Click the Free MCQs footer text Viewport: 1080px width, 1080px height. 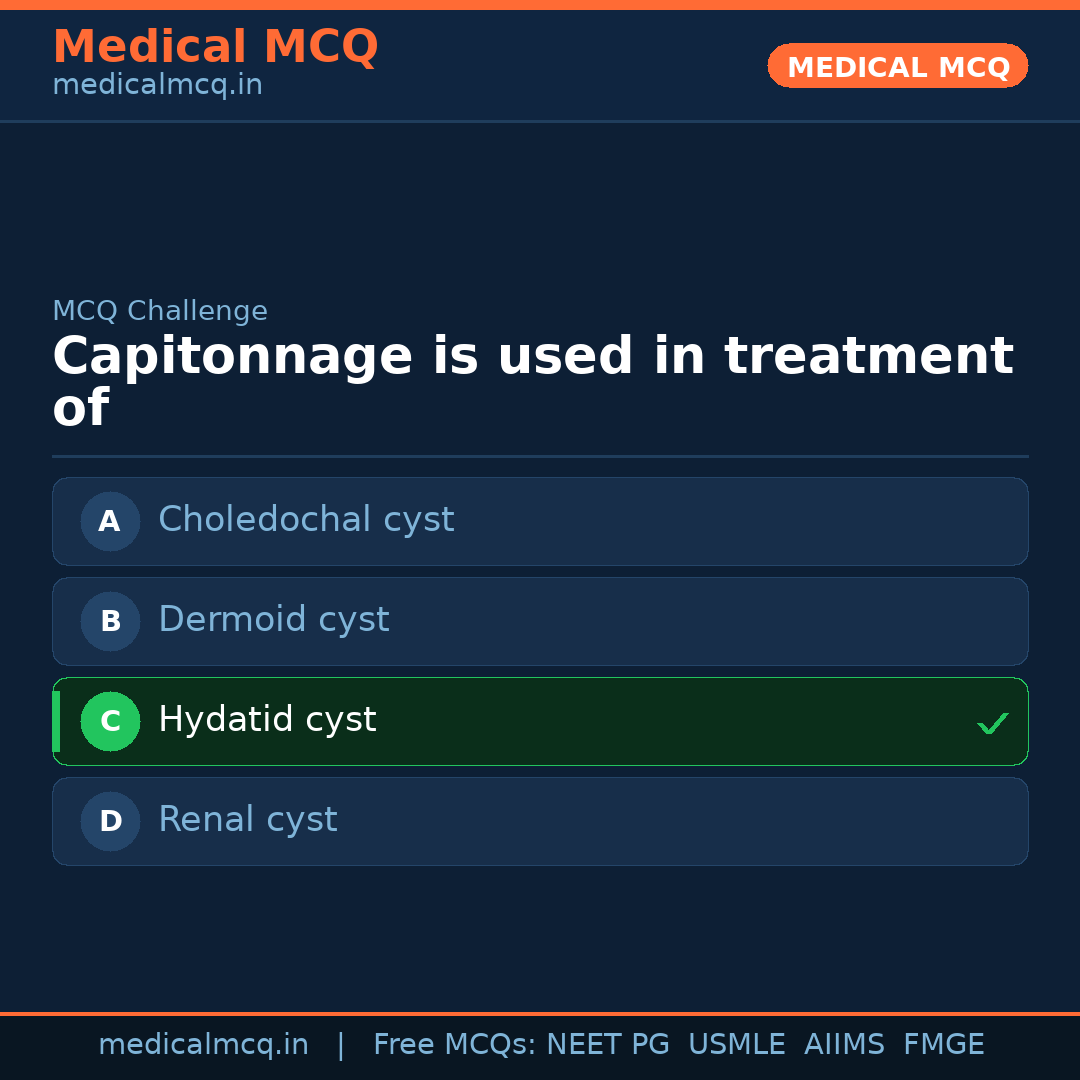455,1045
